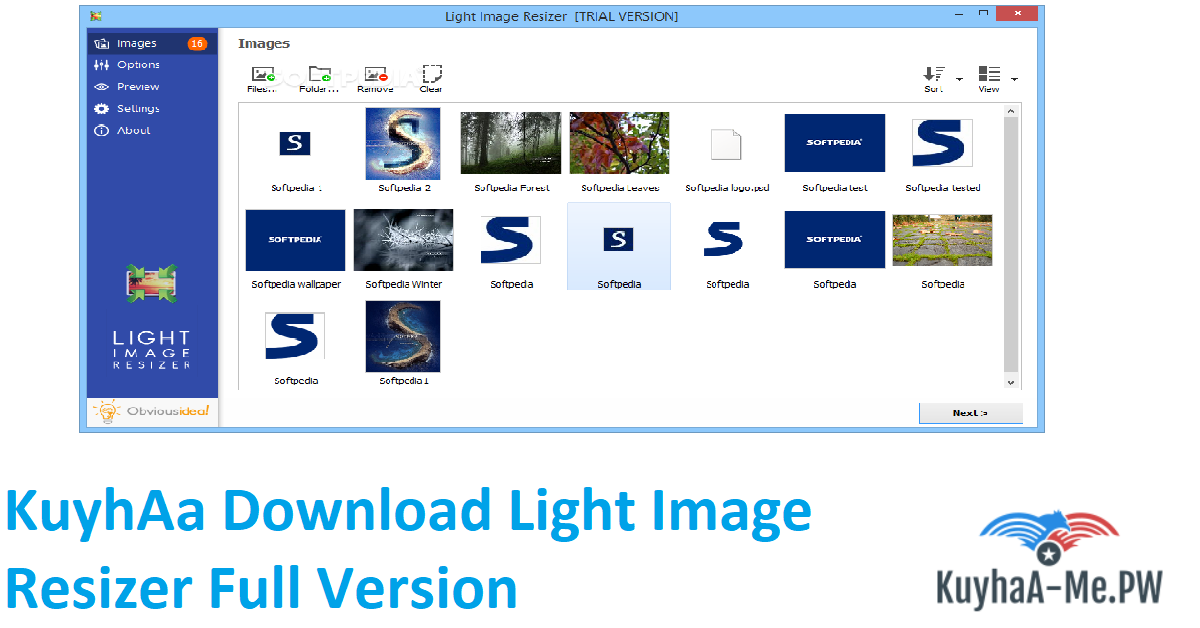
Task: Click the 'Softpedia Forest' file name label
Action: (x=512, y=188)
